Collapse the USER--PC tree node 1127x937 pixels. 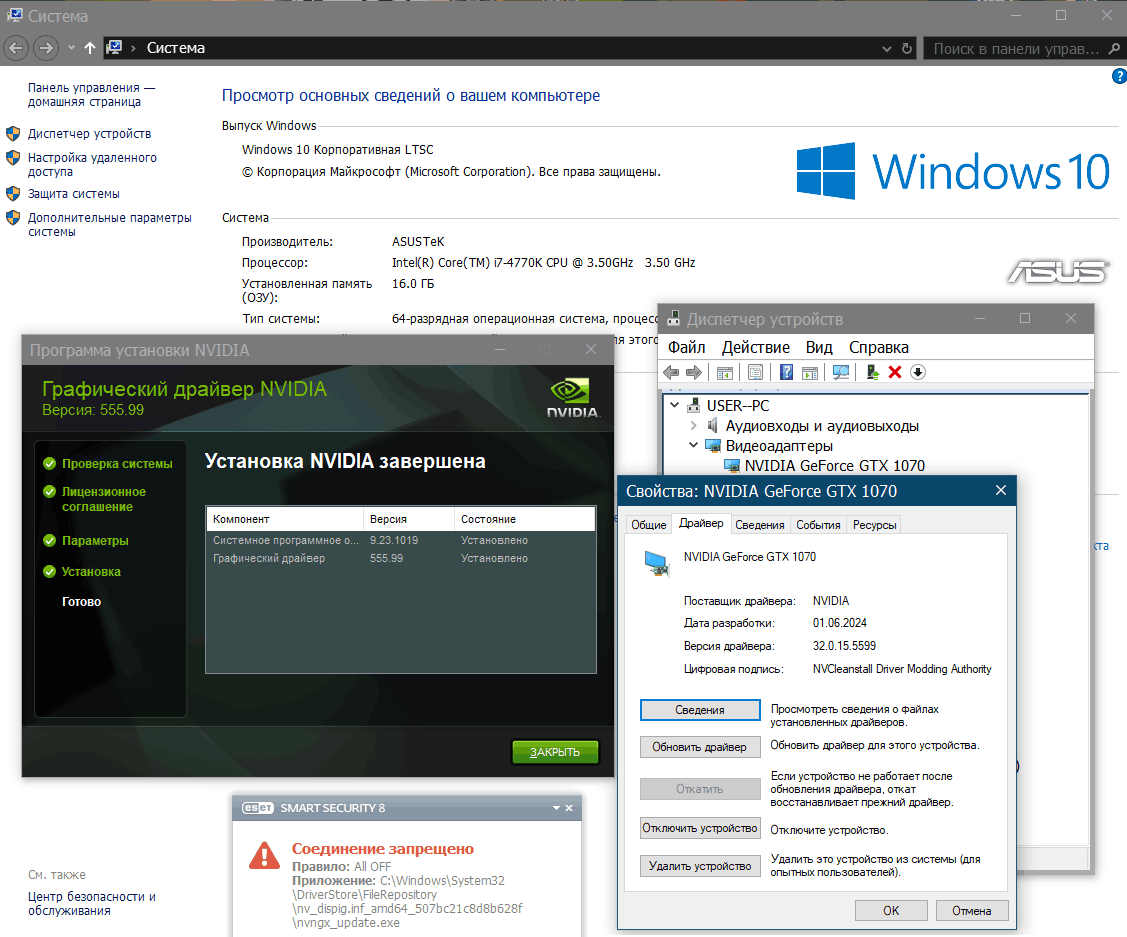click(x=674, y=405)
